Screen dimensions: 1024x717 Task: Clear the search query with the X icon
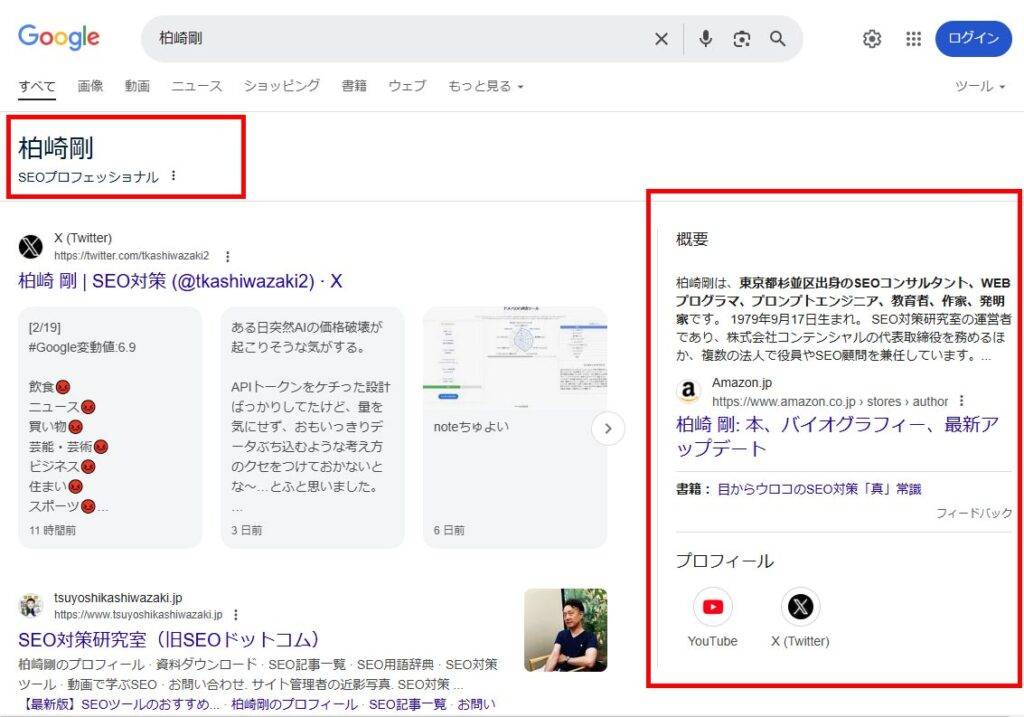pos(661,38)
